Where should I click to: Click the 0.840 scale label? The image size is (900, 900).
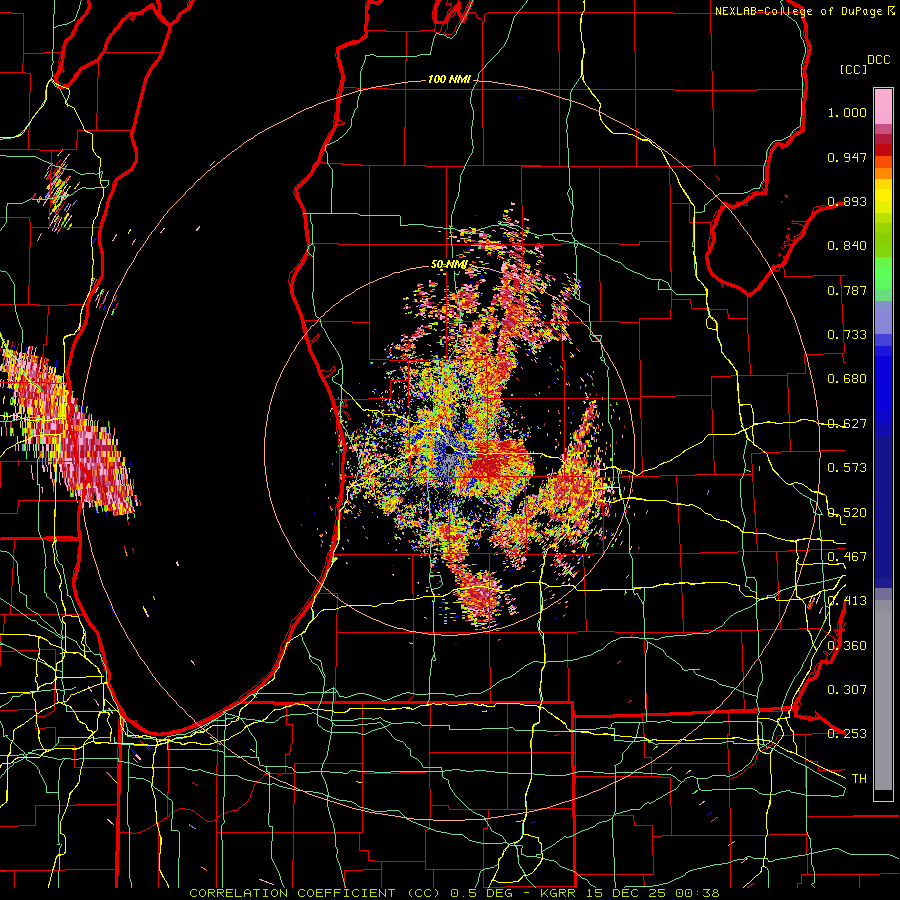(x=847, y=246)
